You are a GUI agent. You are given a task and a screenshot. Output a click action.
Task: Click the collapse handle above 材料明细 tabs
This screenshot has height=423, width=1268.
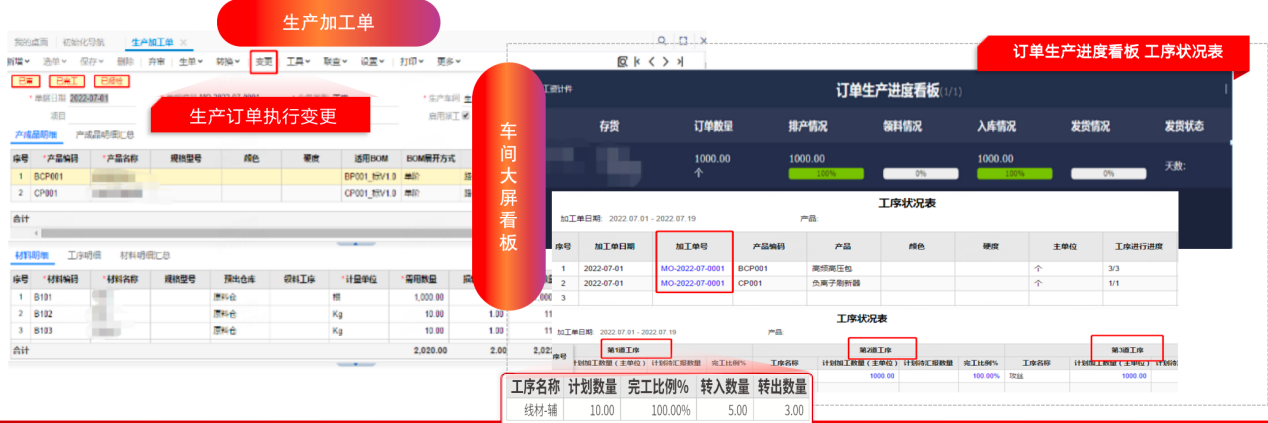tap(357, 243)
